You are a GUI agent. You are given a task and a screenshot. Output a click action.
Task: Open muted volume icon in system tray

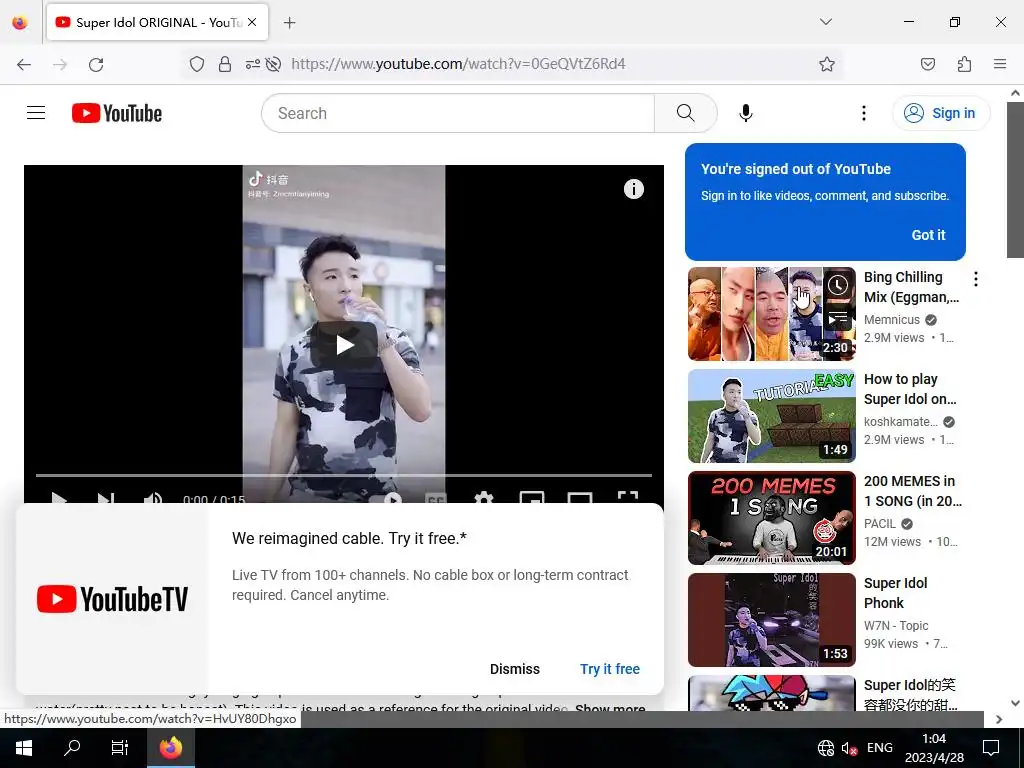[x=849, y=748]
